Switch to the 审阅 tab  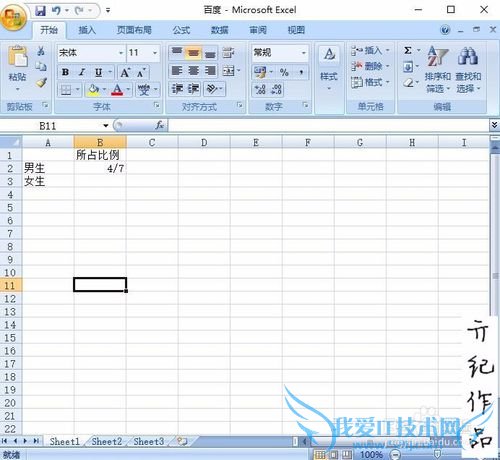258,30
